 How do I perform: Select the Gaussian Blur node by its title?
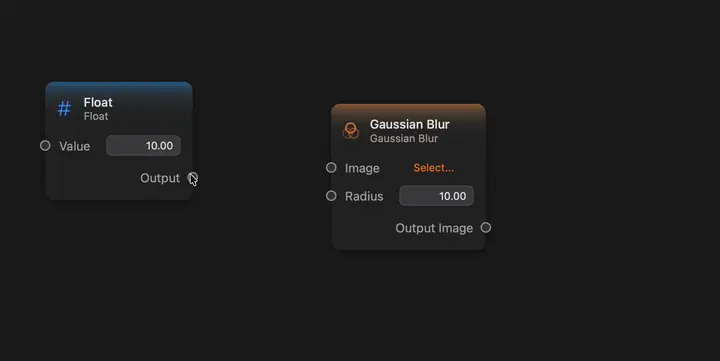point(410,124)
